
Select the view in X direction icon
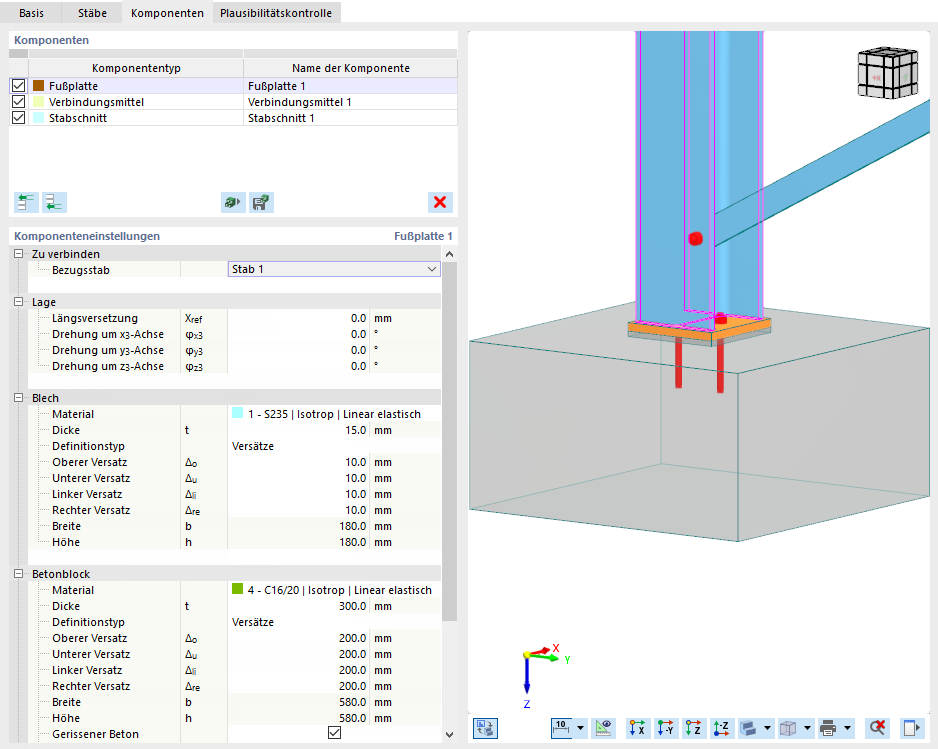coord(637,728)
